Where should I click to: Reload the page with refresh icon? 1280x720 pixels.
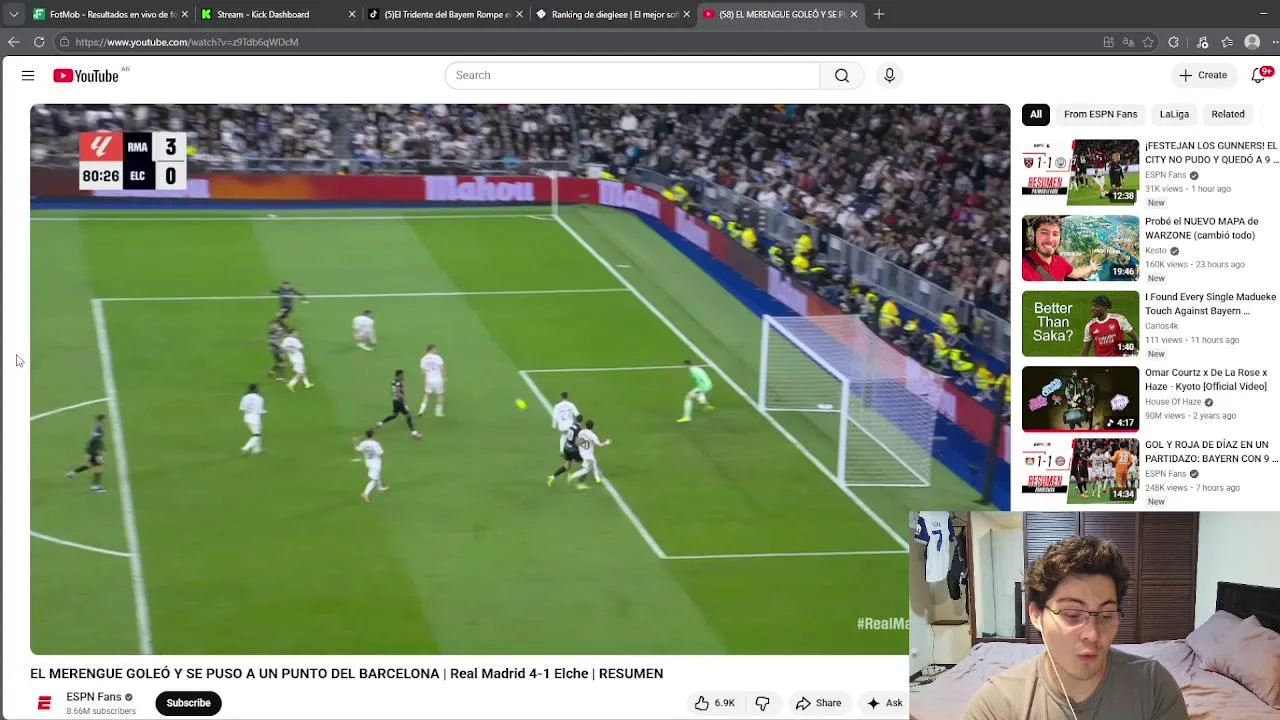tap(39, 42)
